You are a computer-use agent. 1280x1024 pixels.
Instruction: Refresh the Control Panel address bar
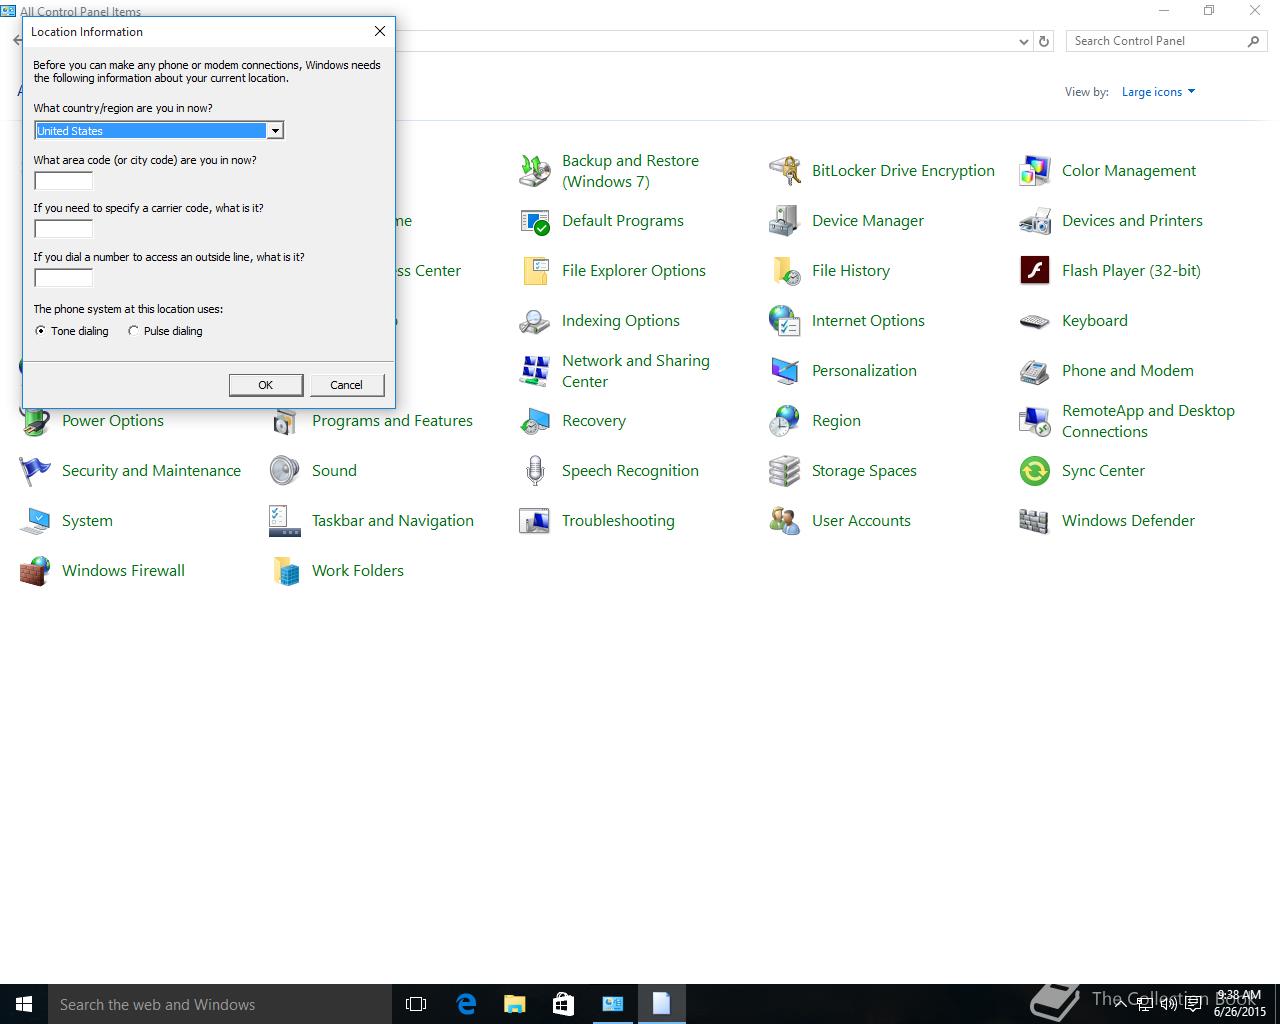coord(1044,42)
